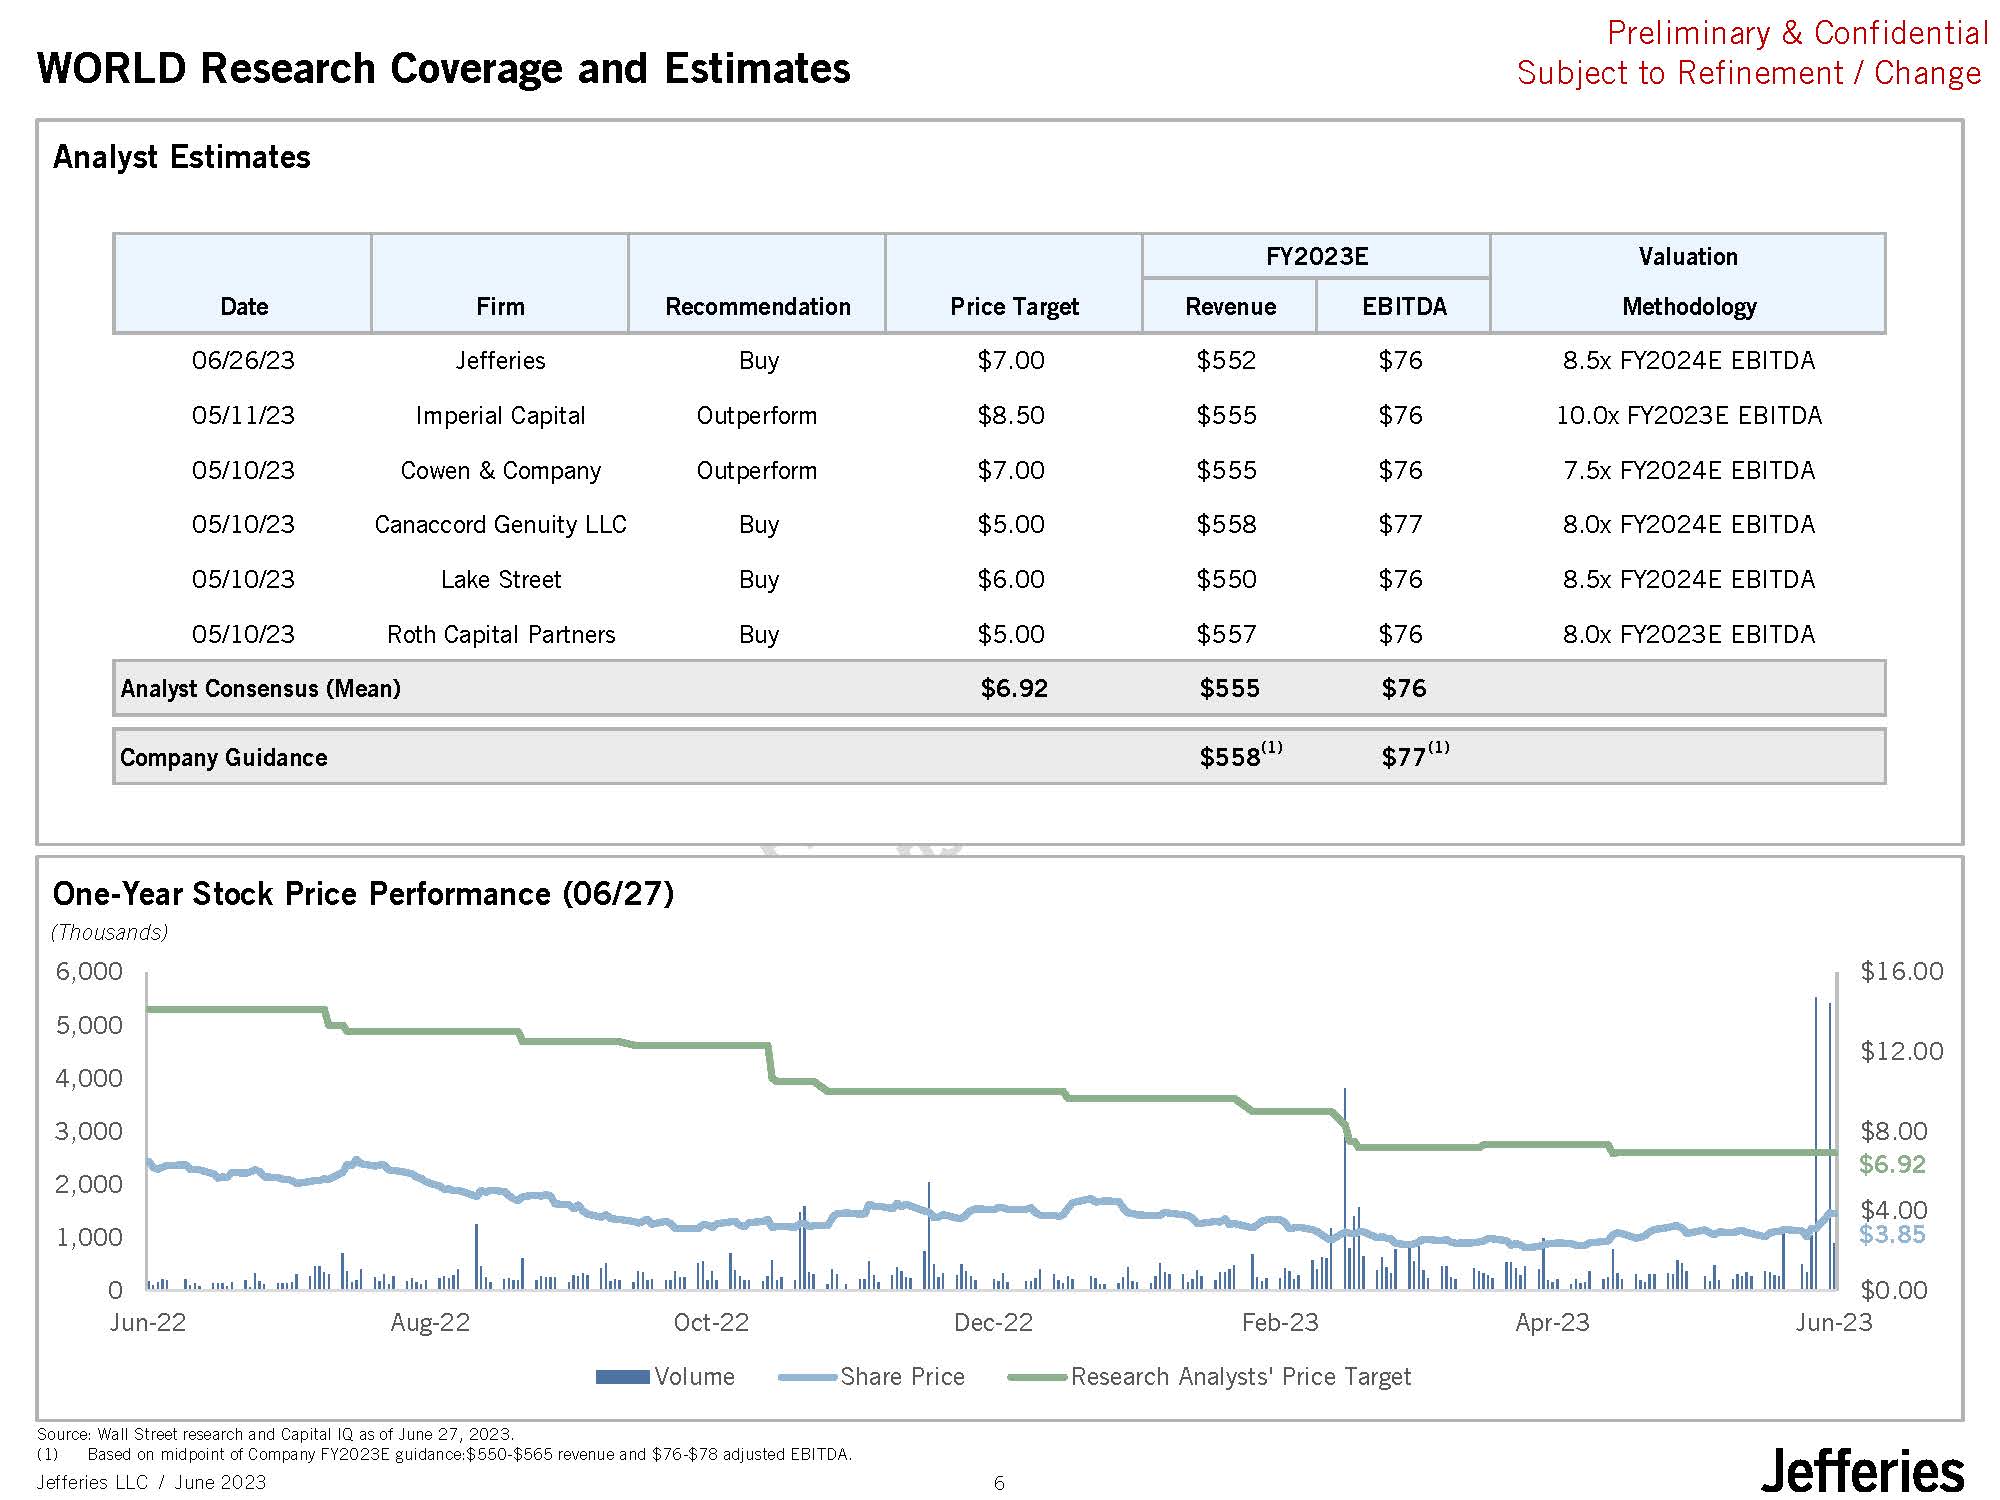The image size is (2000, 1500).
Task: Click the Volume legend color swatch
Action: pyautogui.click(x=622, y=1377)
